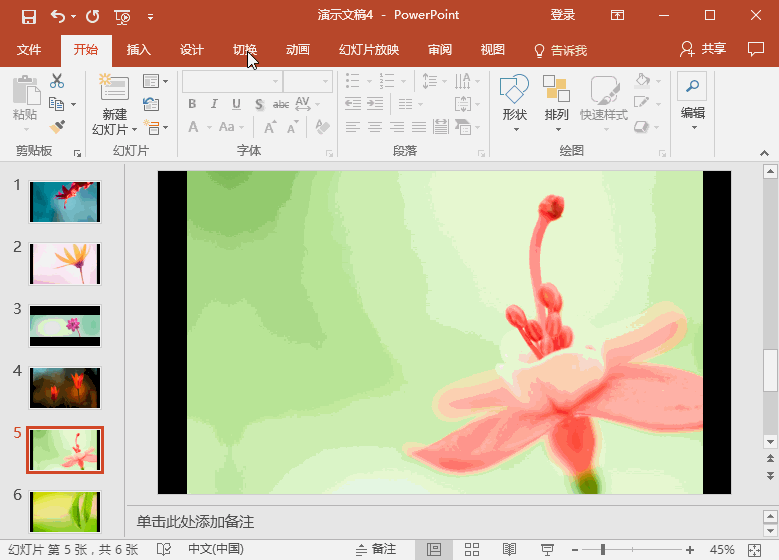
Task: Open the 排列 arrange menu
Action: click(556, 103)
